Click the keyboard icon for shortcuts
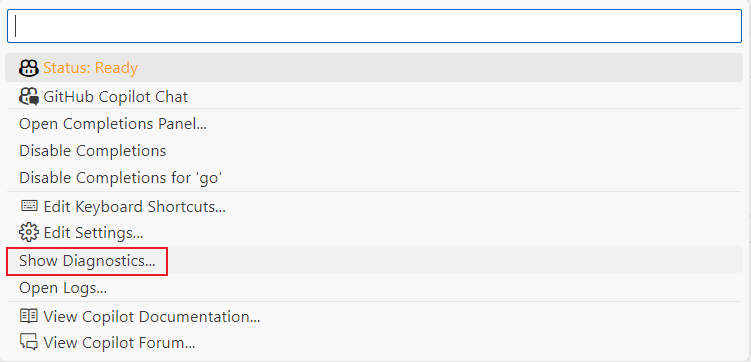 tap(29, 206)
